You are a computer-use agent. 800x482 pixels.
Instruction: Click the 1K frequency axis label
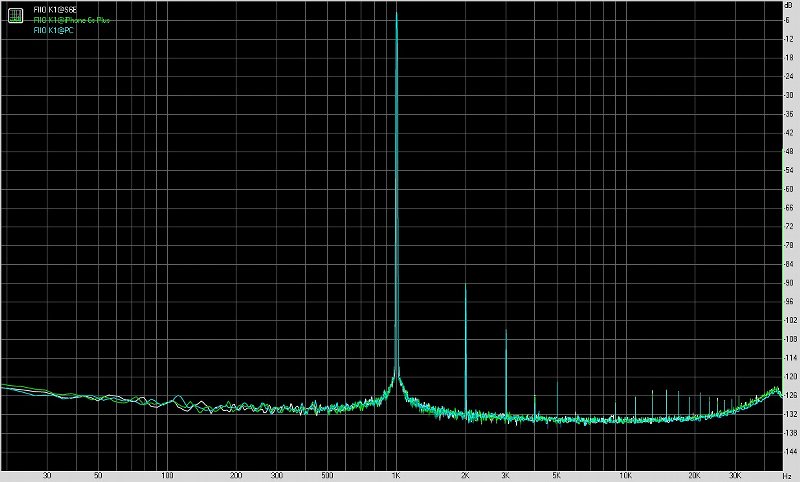coord(397,475)
